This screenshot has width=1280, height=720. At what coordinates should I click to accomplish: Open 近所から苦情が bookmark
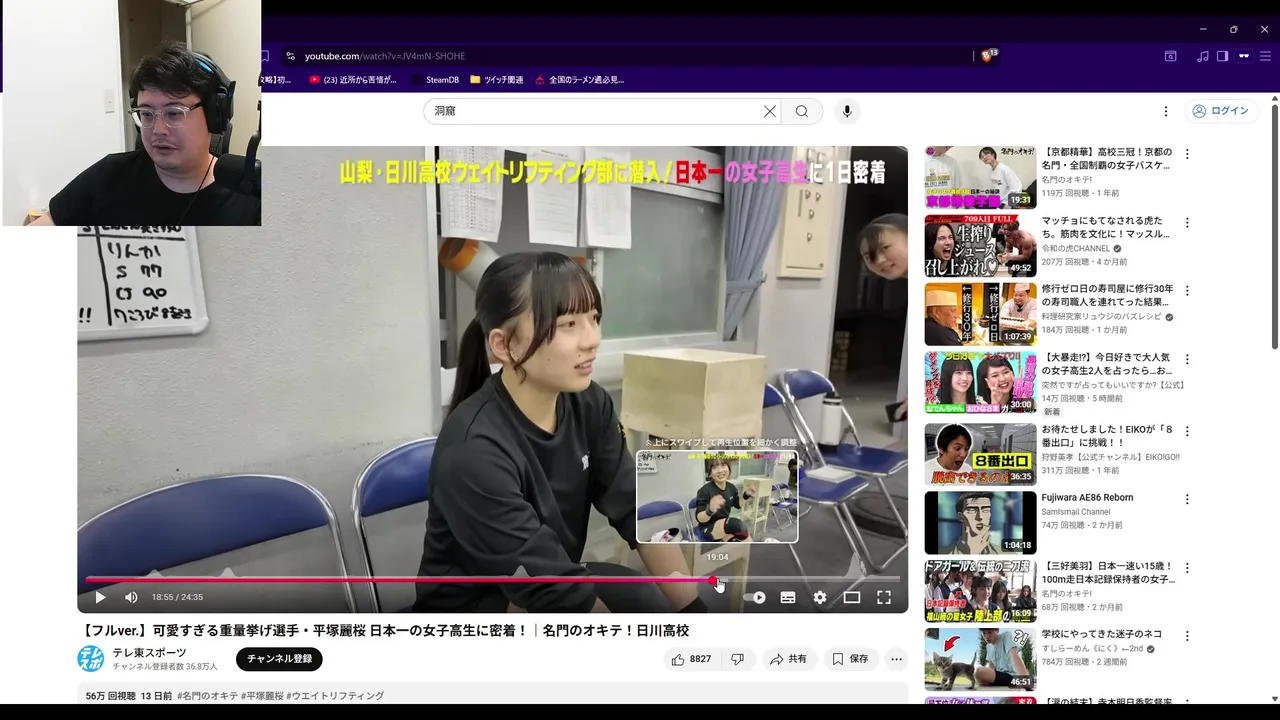353,80
